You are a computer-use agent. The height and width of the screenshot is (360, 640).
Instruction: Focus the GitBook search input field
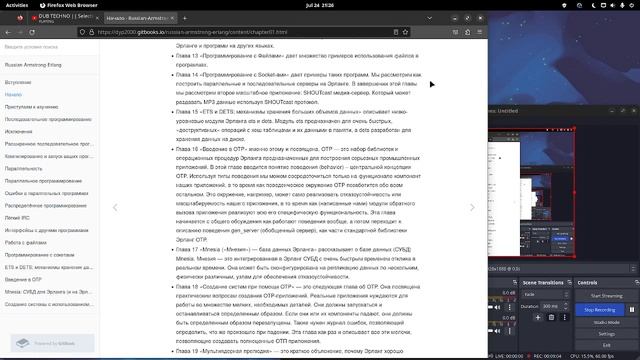point(49,47)
